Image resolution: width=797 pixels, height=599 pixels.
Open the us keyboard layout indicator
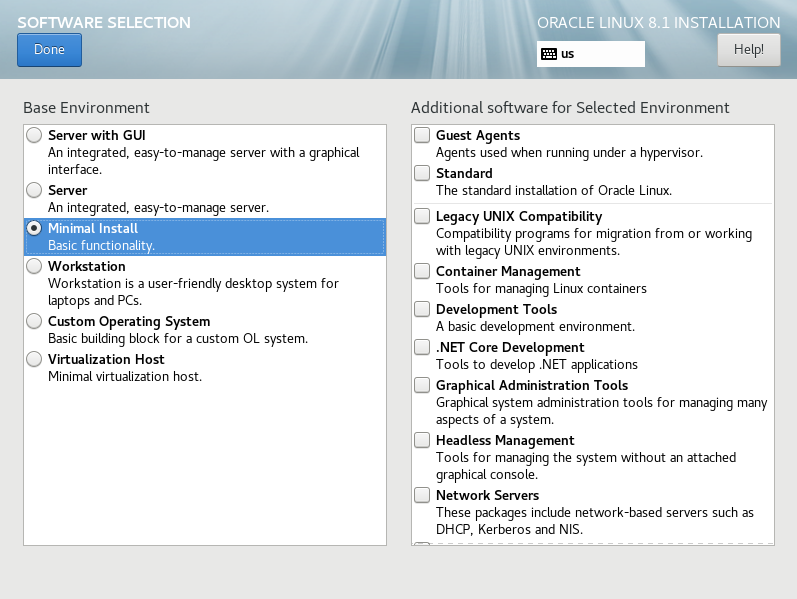pos(591,54)
